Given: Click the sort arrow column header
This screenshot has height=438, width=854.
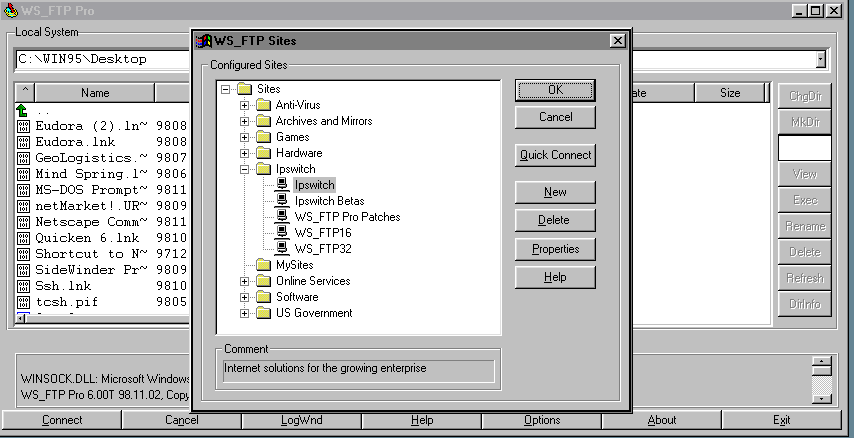Looking at the screenshot, I should point(25,93).
